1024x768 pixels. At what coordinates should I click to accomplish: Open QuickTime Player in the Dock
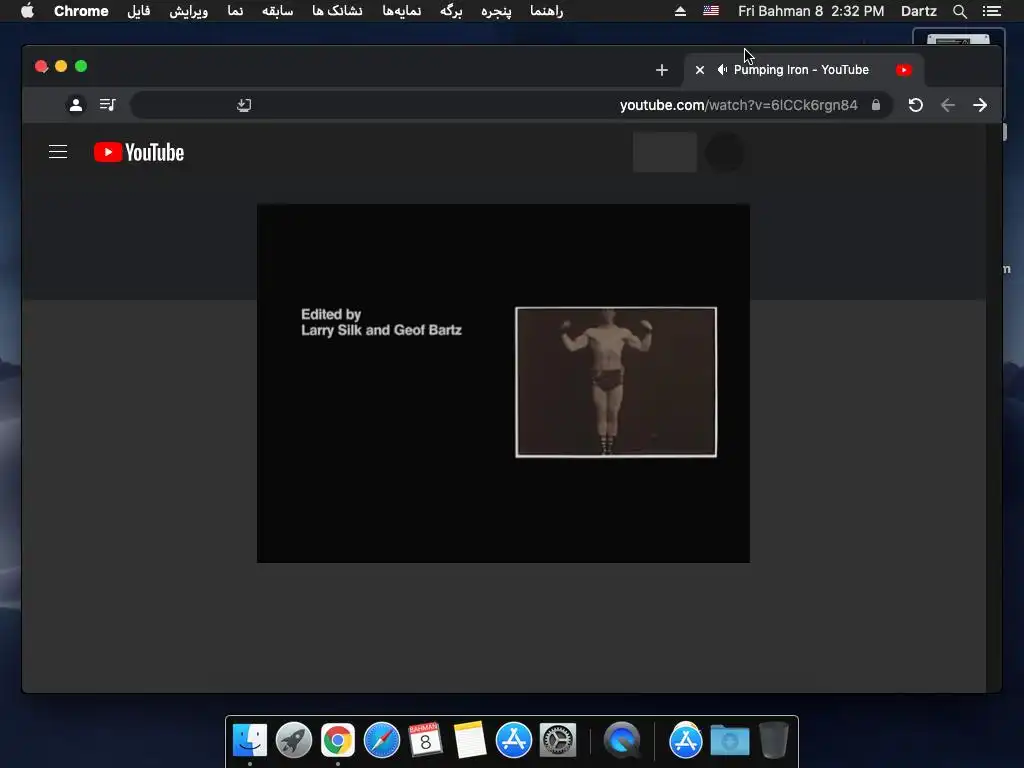click(x=622, y=740)
